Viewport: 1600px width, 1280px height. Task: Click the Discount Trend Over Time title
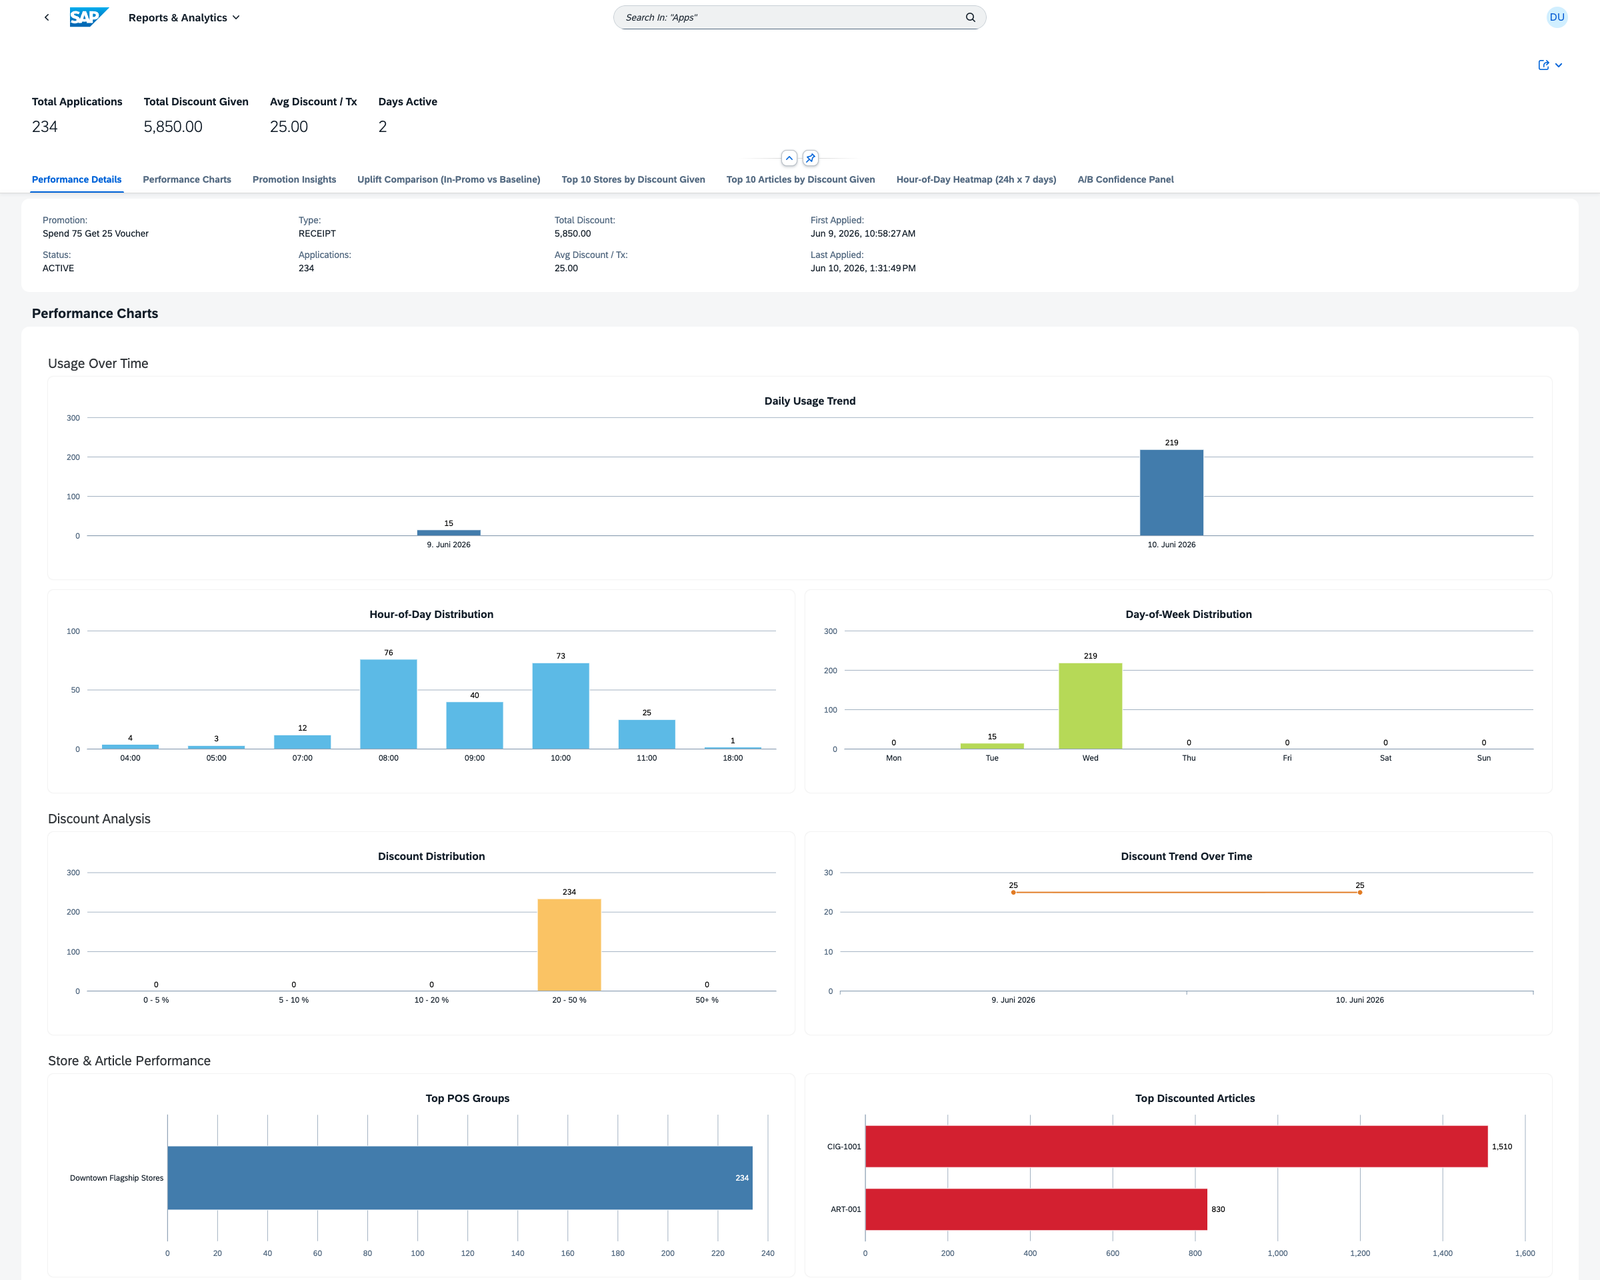tap(1187, 857)
